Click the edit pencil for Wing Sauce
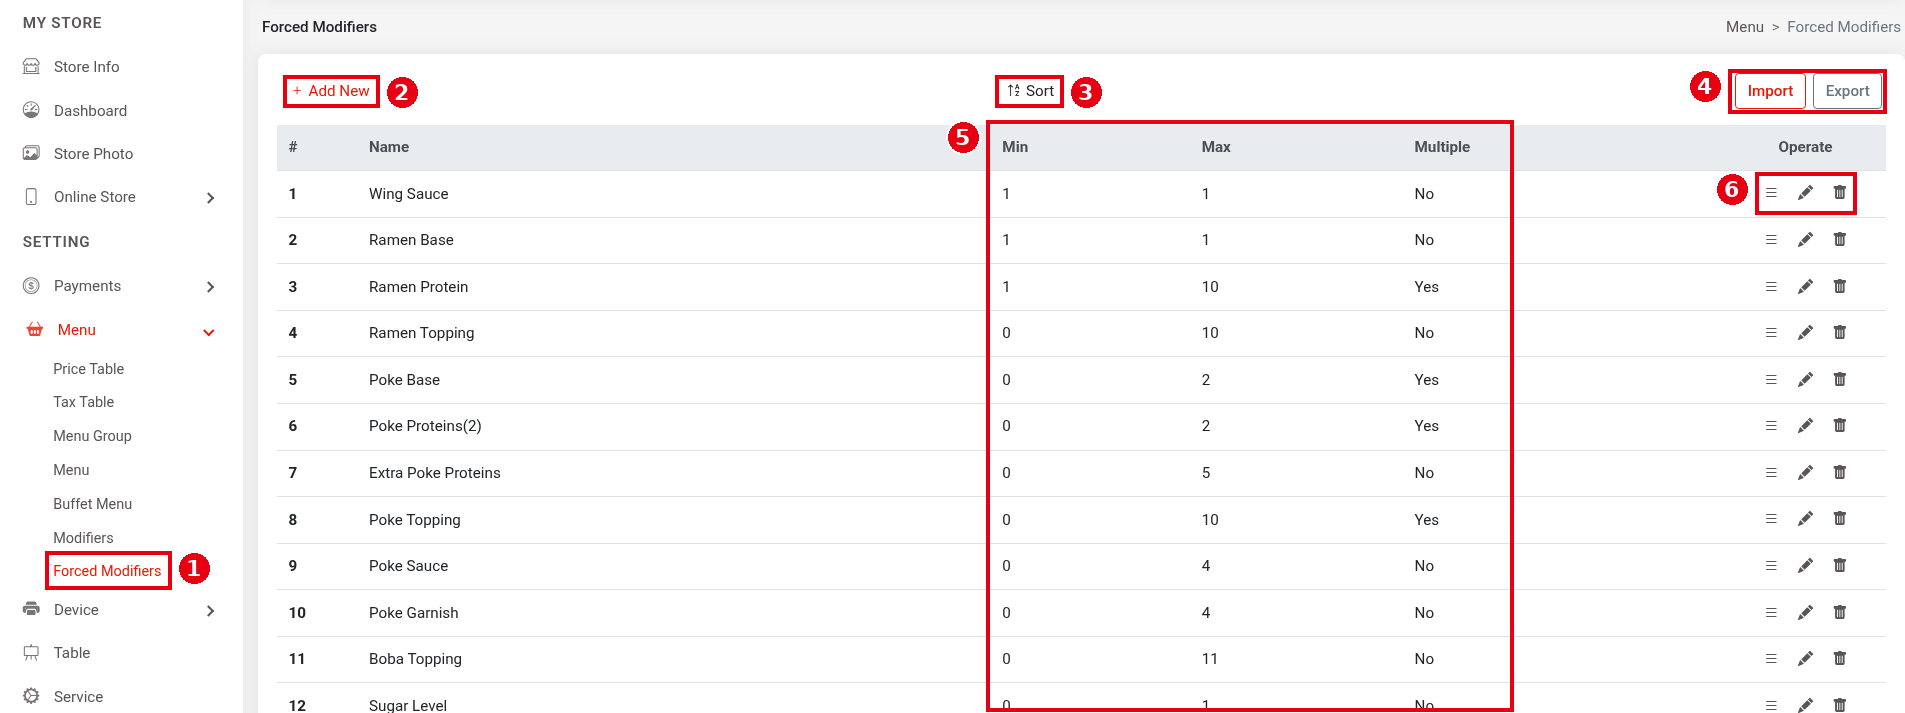Viewport: 1905px width, 713px height. pos(1805,193)
